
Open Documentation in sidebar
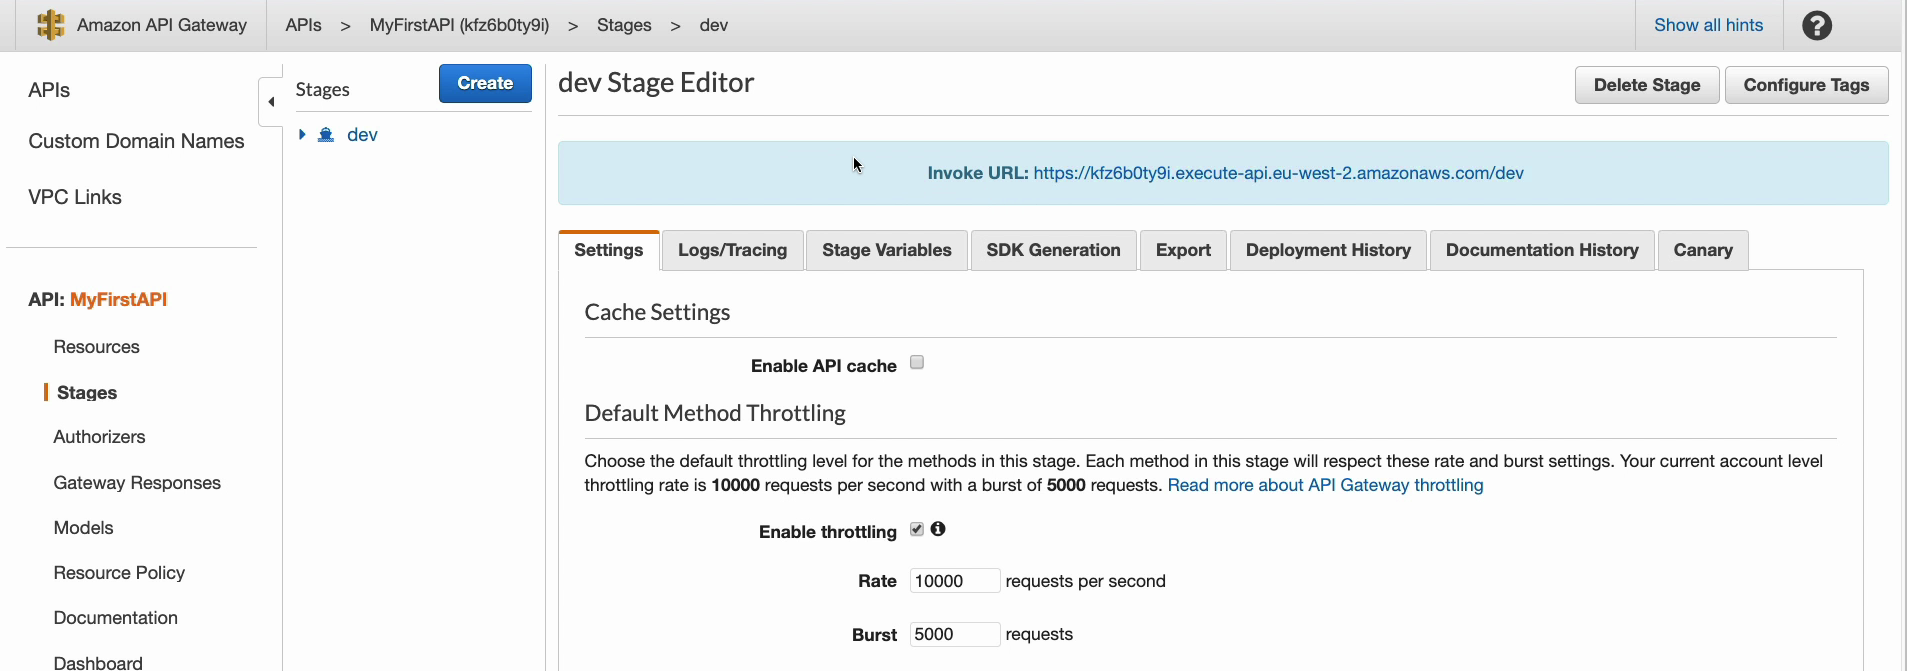point(116,618)
